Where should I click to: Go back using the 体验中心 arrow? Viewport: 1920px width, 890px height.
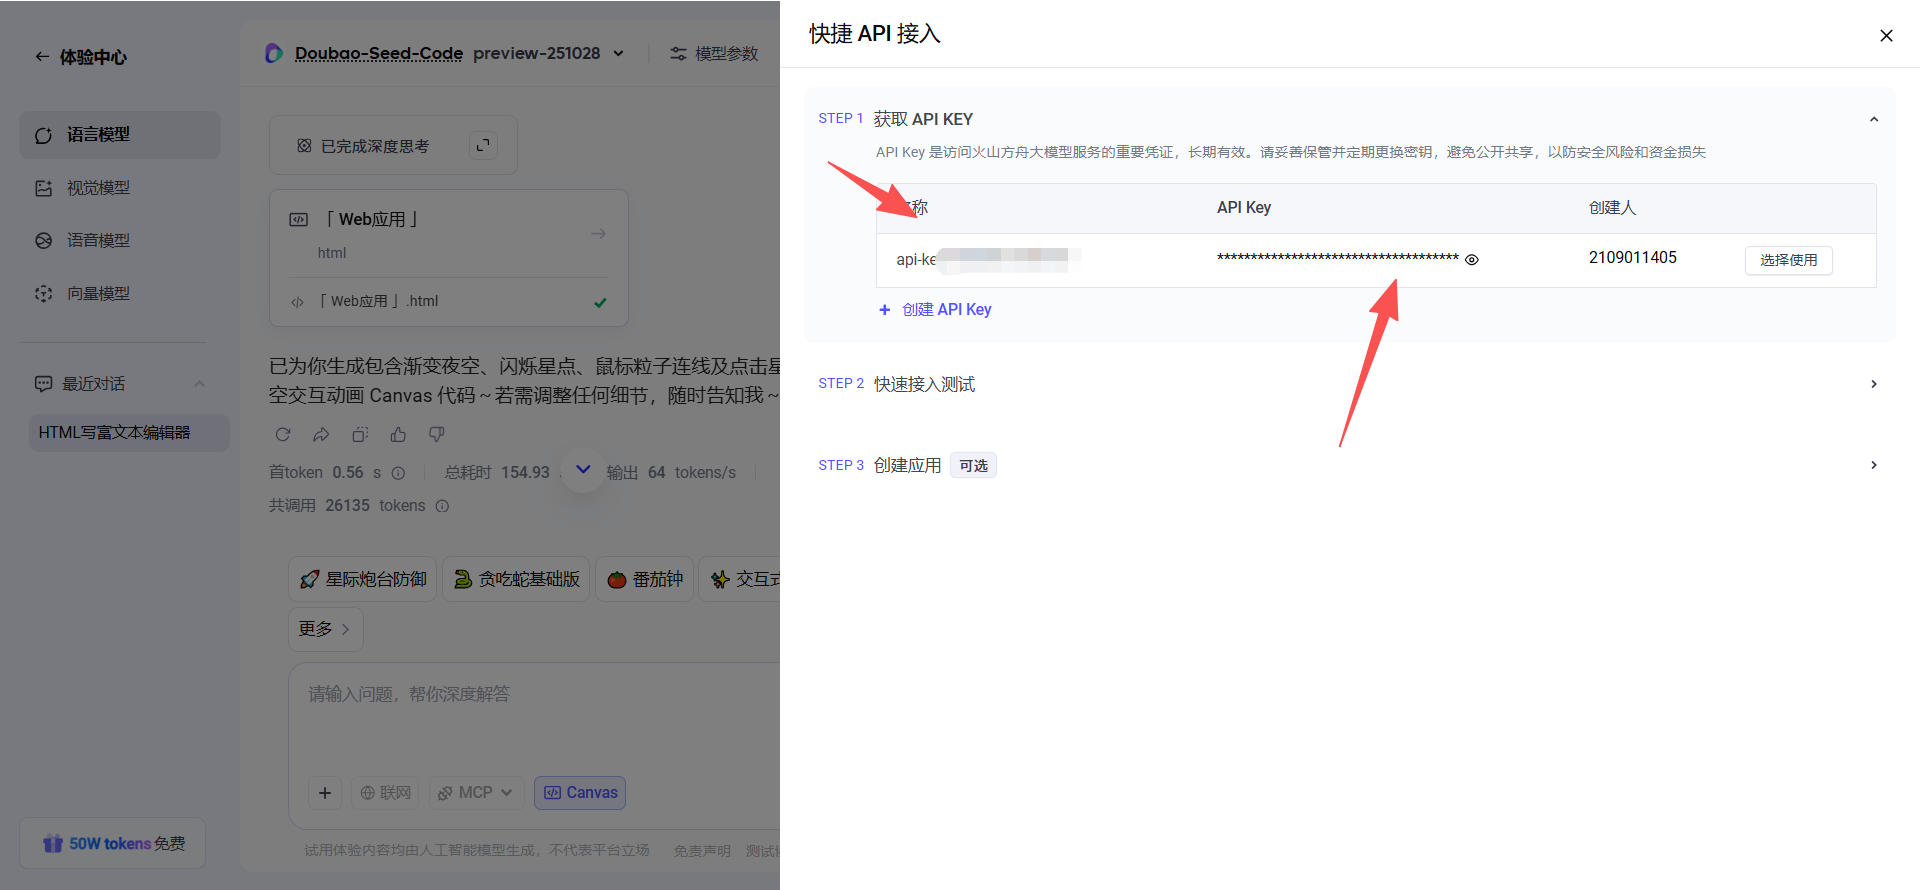(42, 57)
